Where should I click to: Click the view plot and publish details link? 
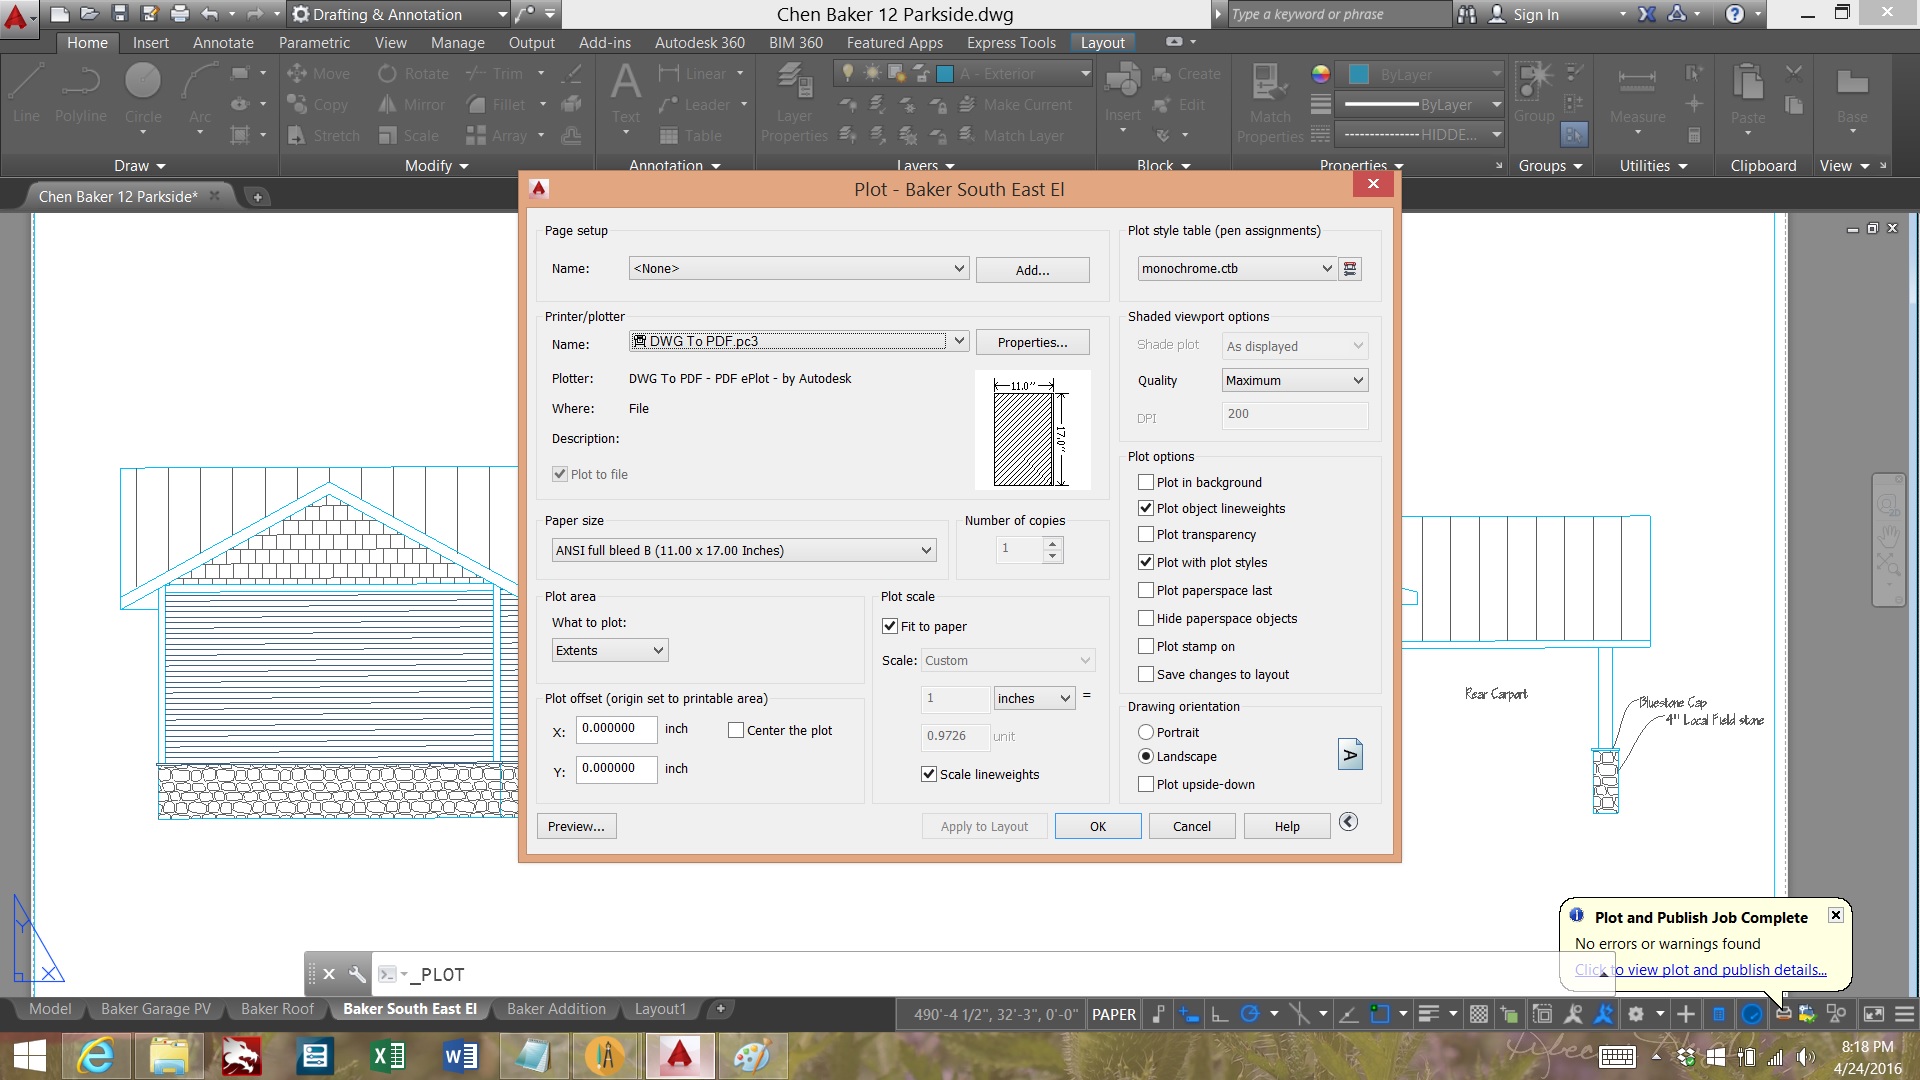1700,970
